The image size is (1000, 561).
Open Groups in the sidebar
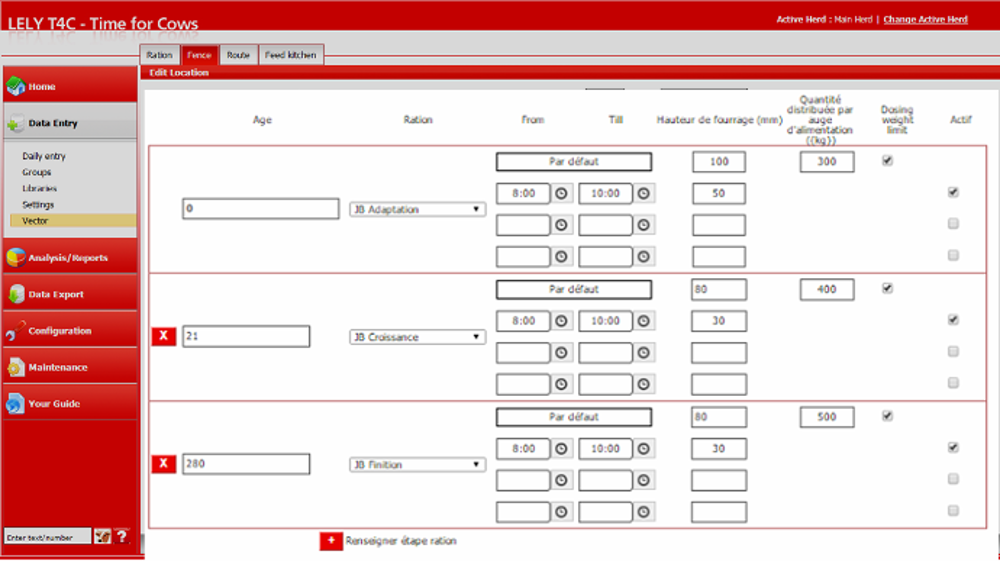tap(36, 172)
